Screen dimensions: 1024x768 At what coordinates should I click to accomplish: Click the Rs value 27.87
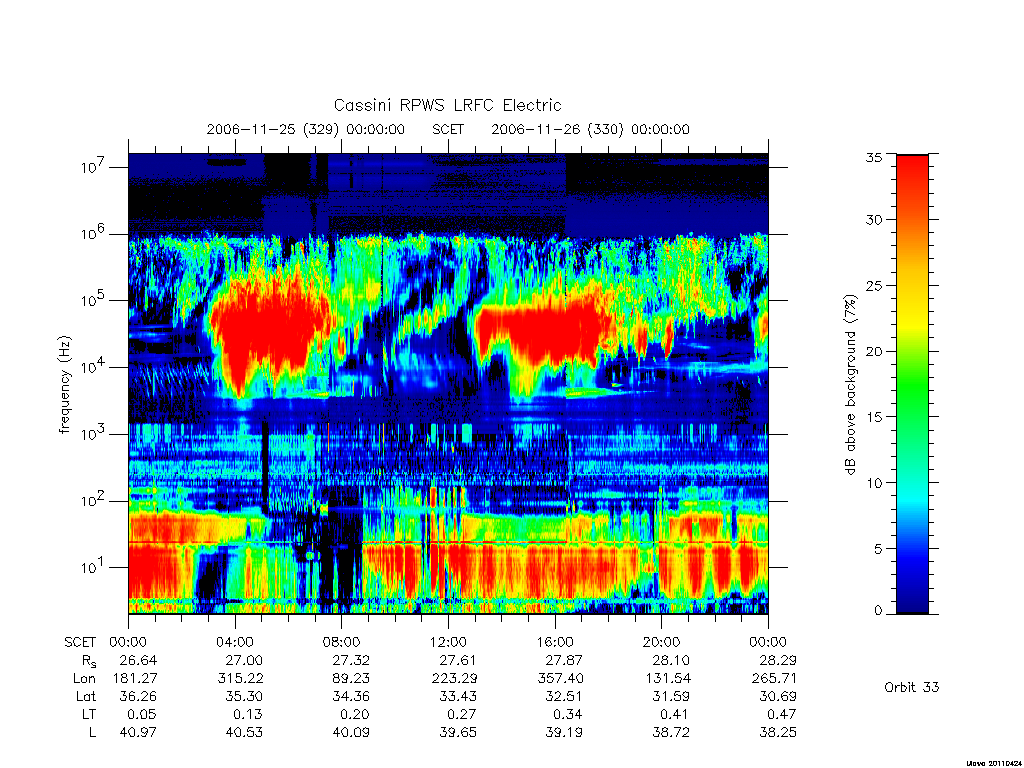tap(564, 660)
